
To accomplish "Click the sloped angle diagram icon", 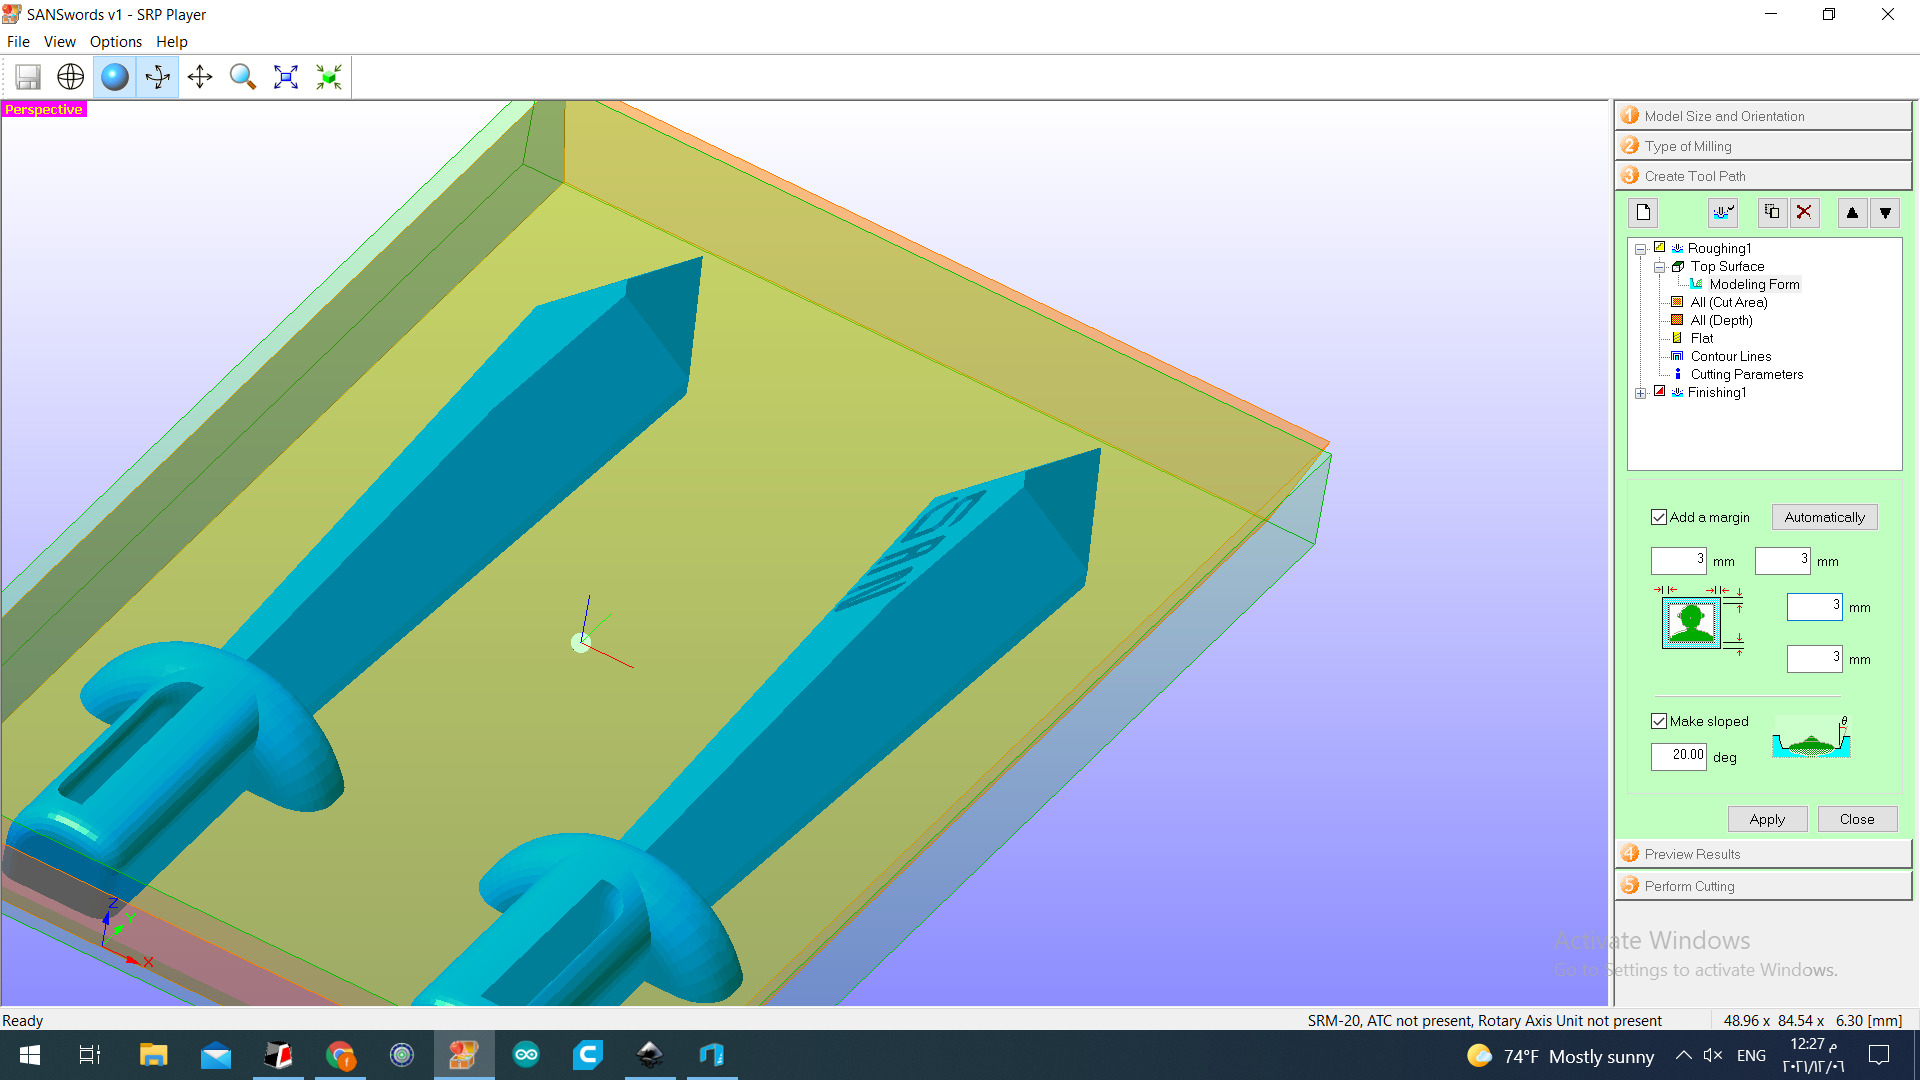I will [1811, 737].
